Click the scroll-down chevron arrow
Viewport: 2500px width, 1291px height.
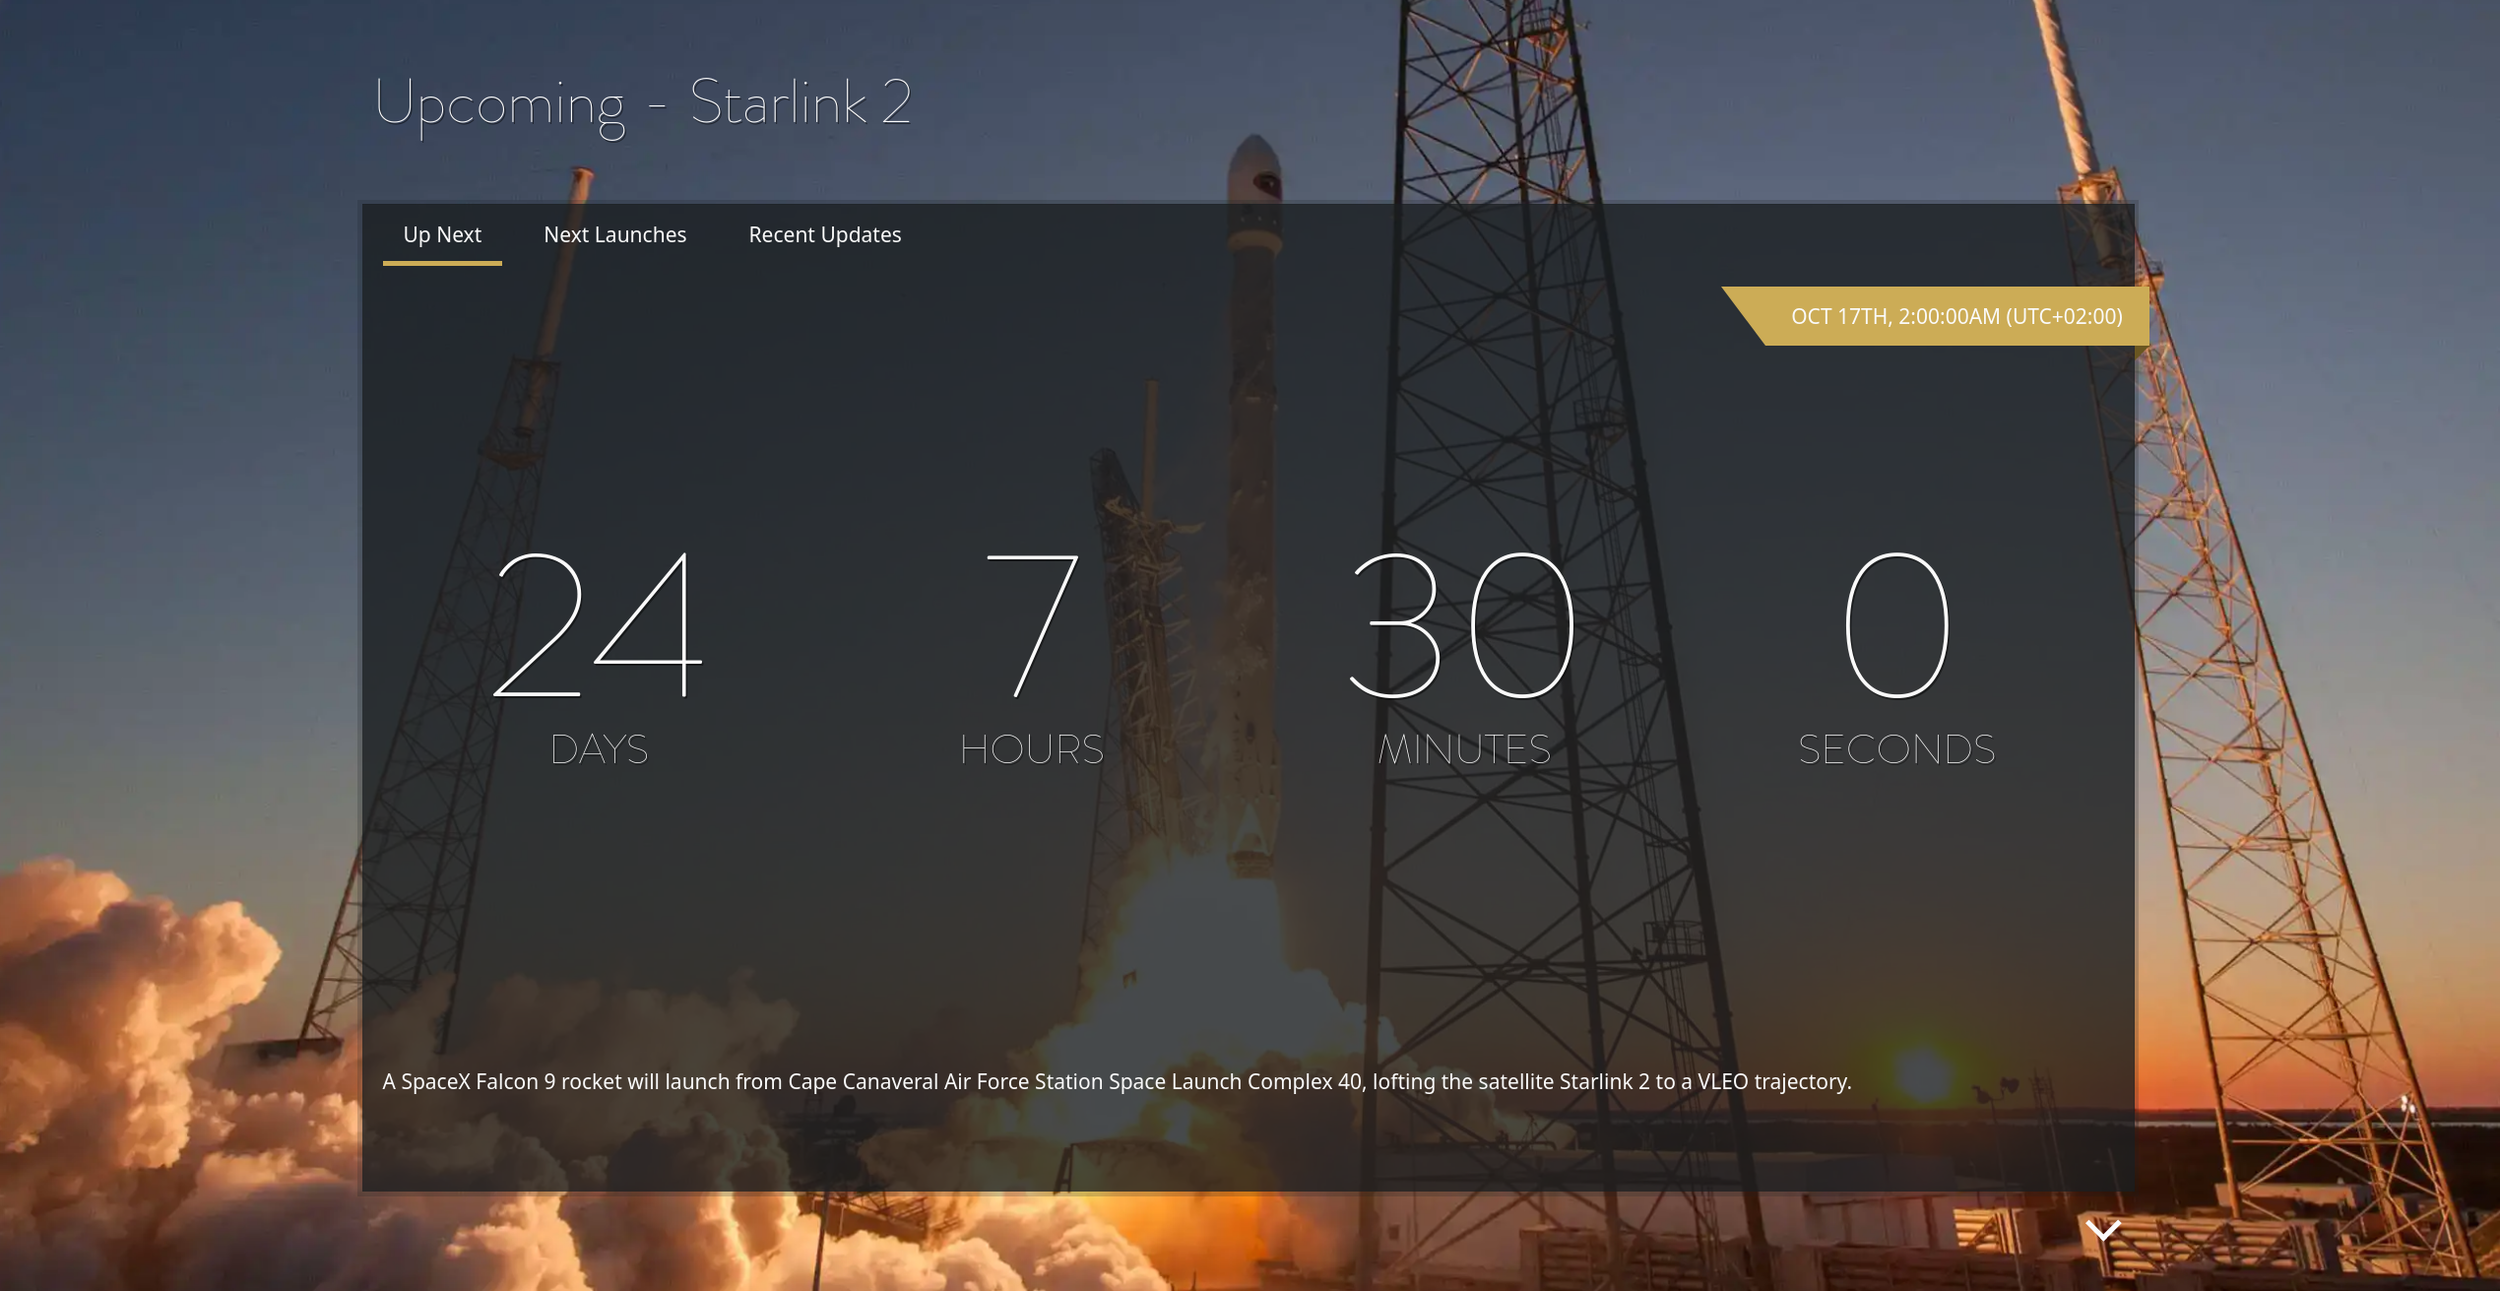click(x=2103, y=1230)
